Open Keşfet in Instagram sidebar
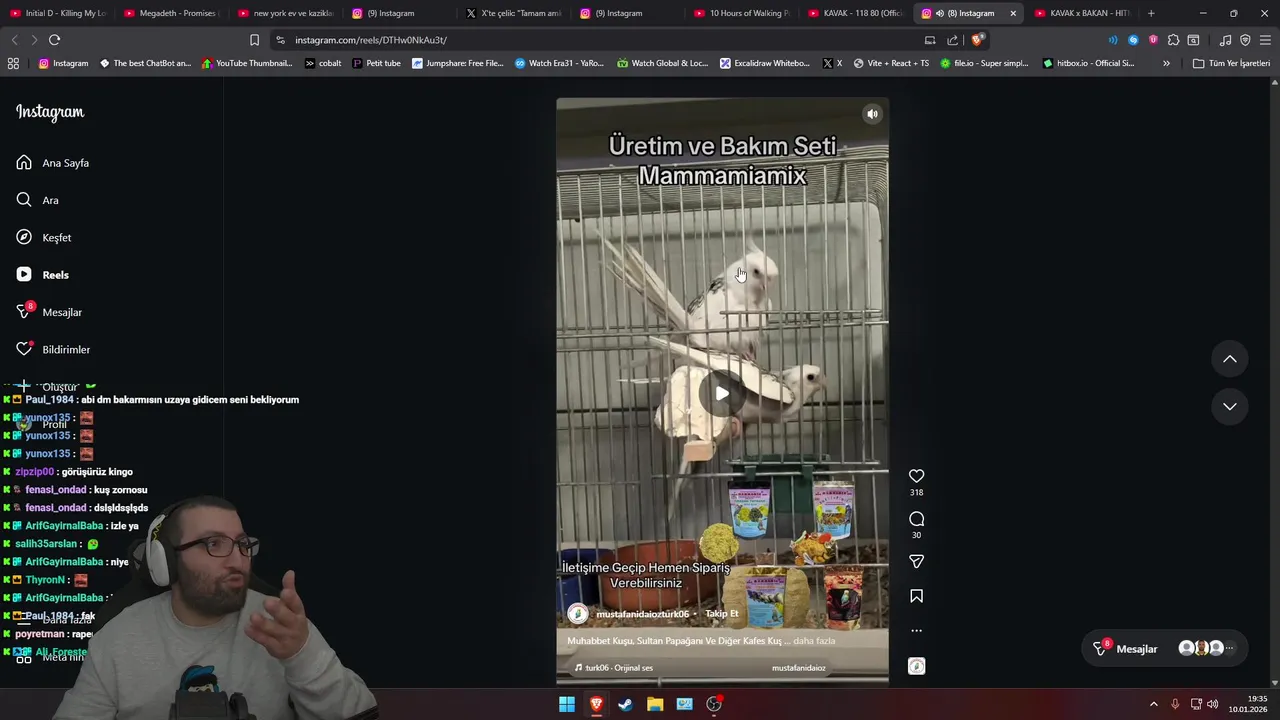The height and width of the screenshot is (720, 1280). coord(44,237)
